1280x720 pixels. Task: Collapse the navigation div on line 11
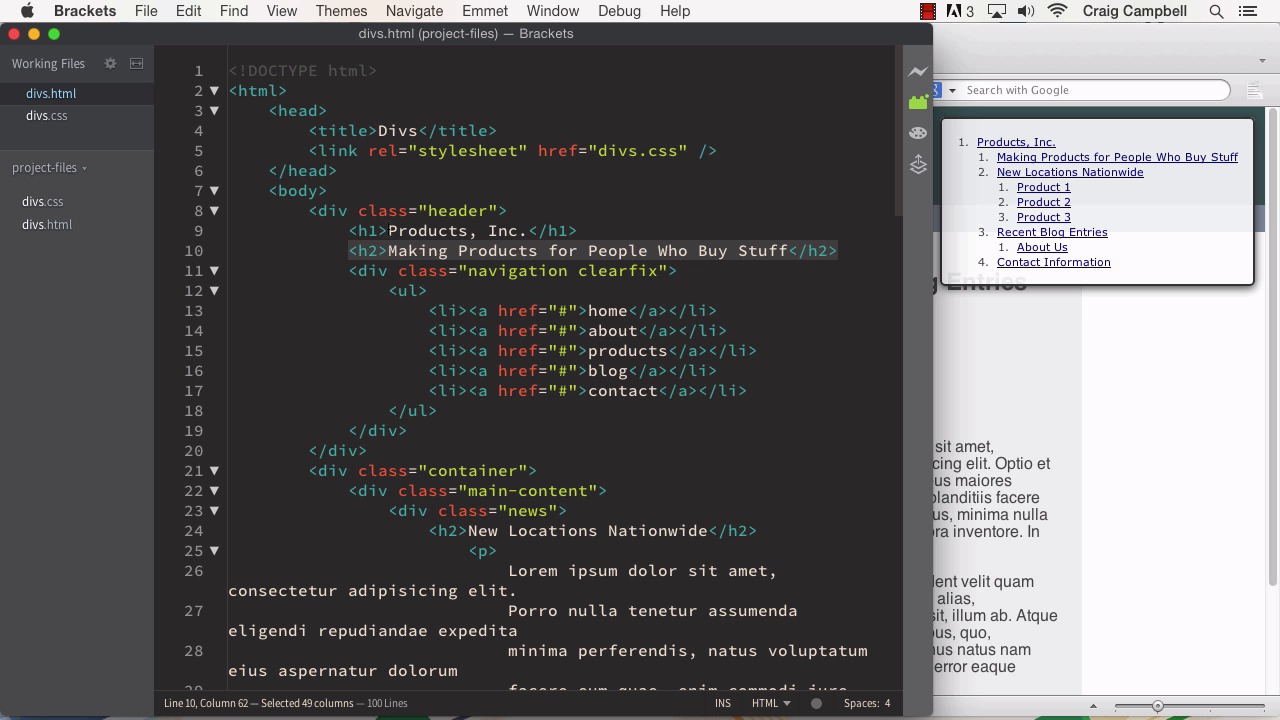pos(214,271)
